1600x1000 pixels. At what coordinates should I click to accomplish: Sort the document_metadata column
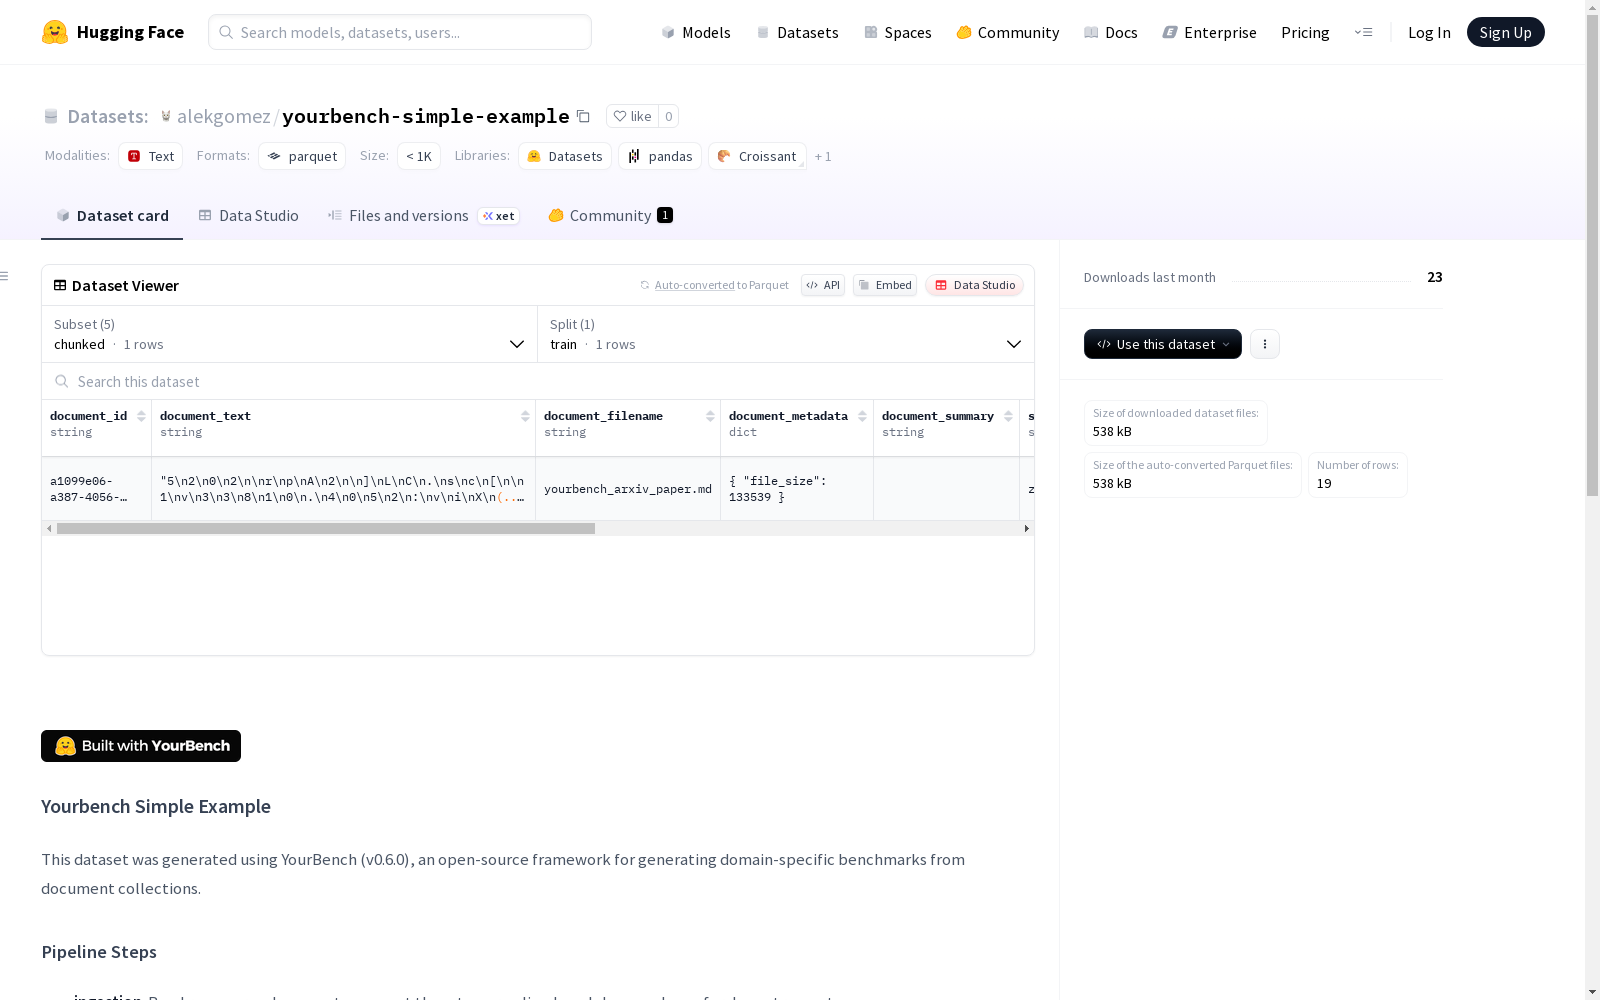click(x=862, y=416)
